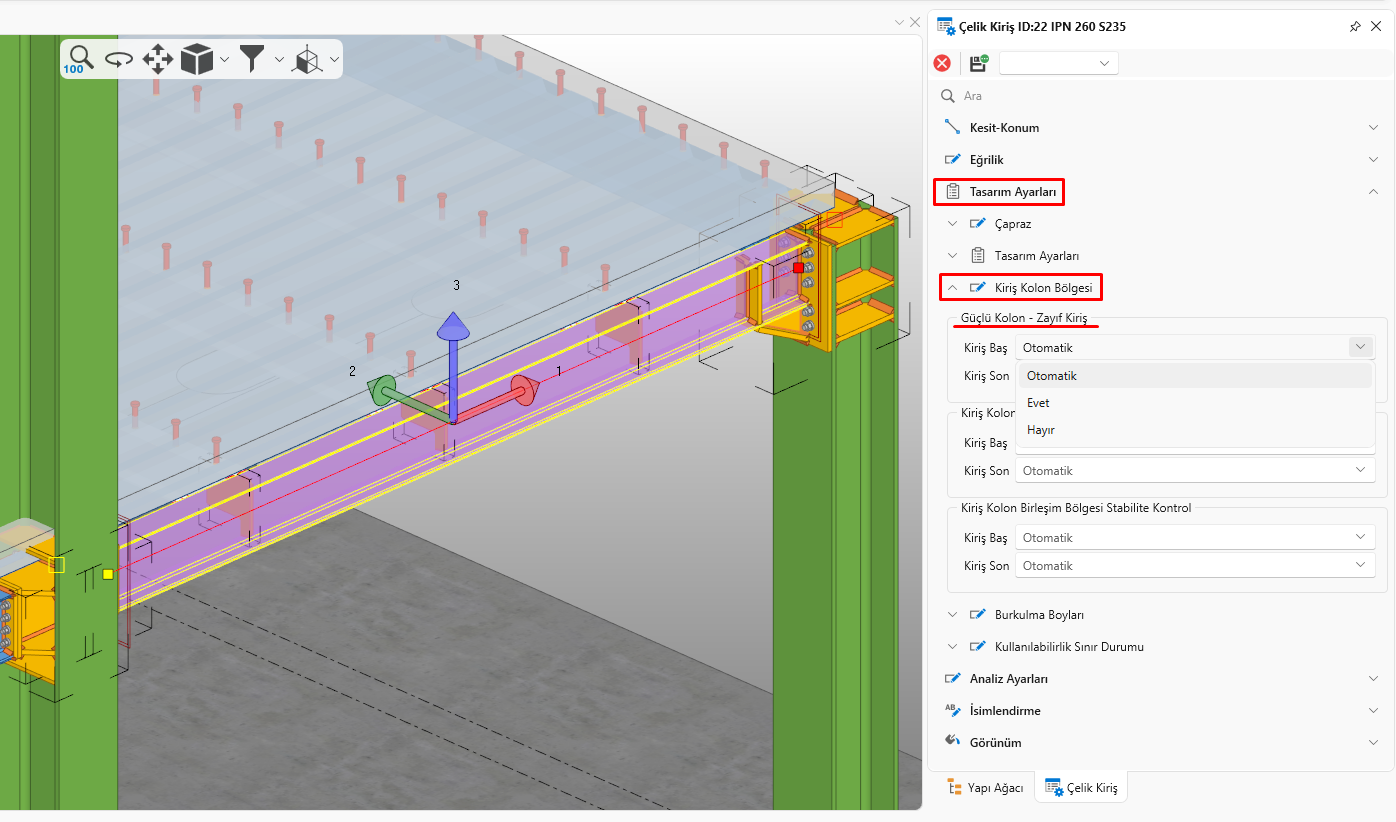Select Otomatik option in the open list
This screenshot has height=822, width=1396.
point(1051,376)
